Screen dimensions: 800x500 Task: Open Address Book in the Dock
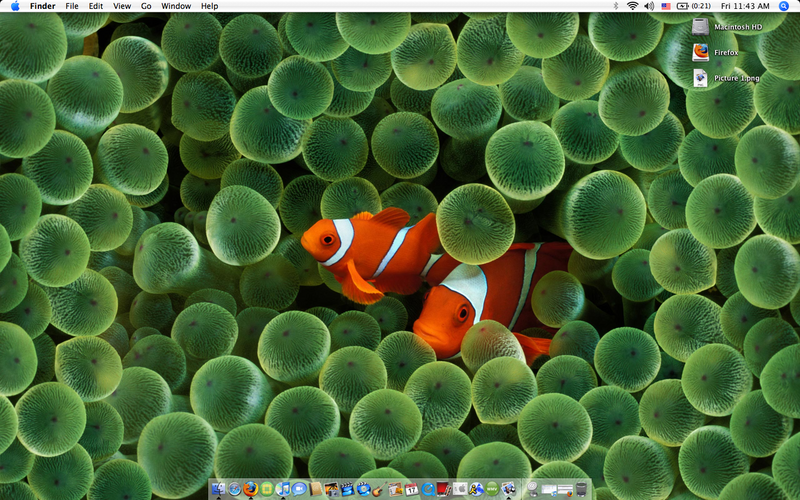(315, 489)
